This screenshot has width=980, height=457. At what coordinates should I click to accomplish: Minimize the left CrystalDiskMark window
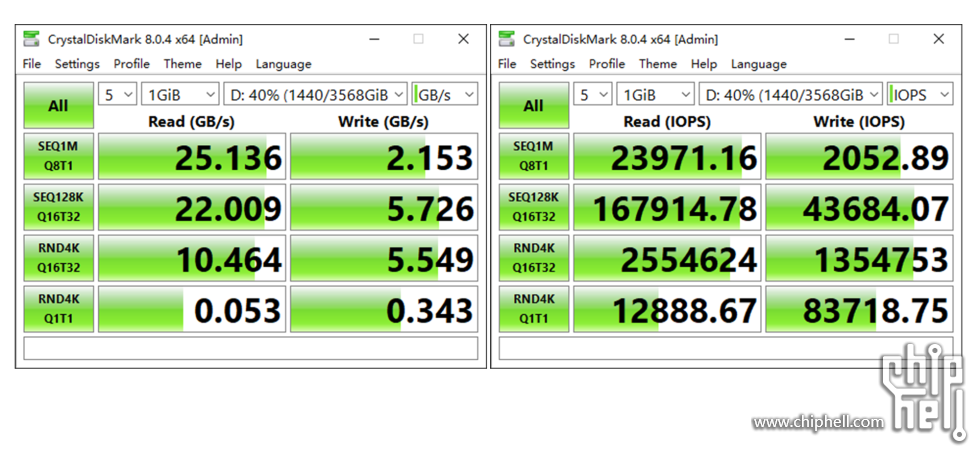374,39
